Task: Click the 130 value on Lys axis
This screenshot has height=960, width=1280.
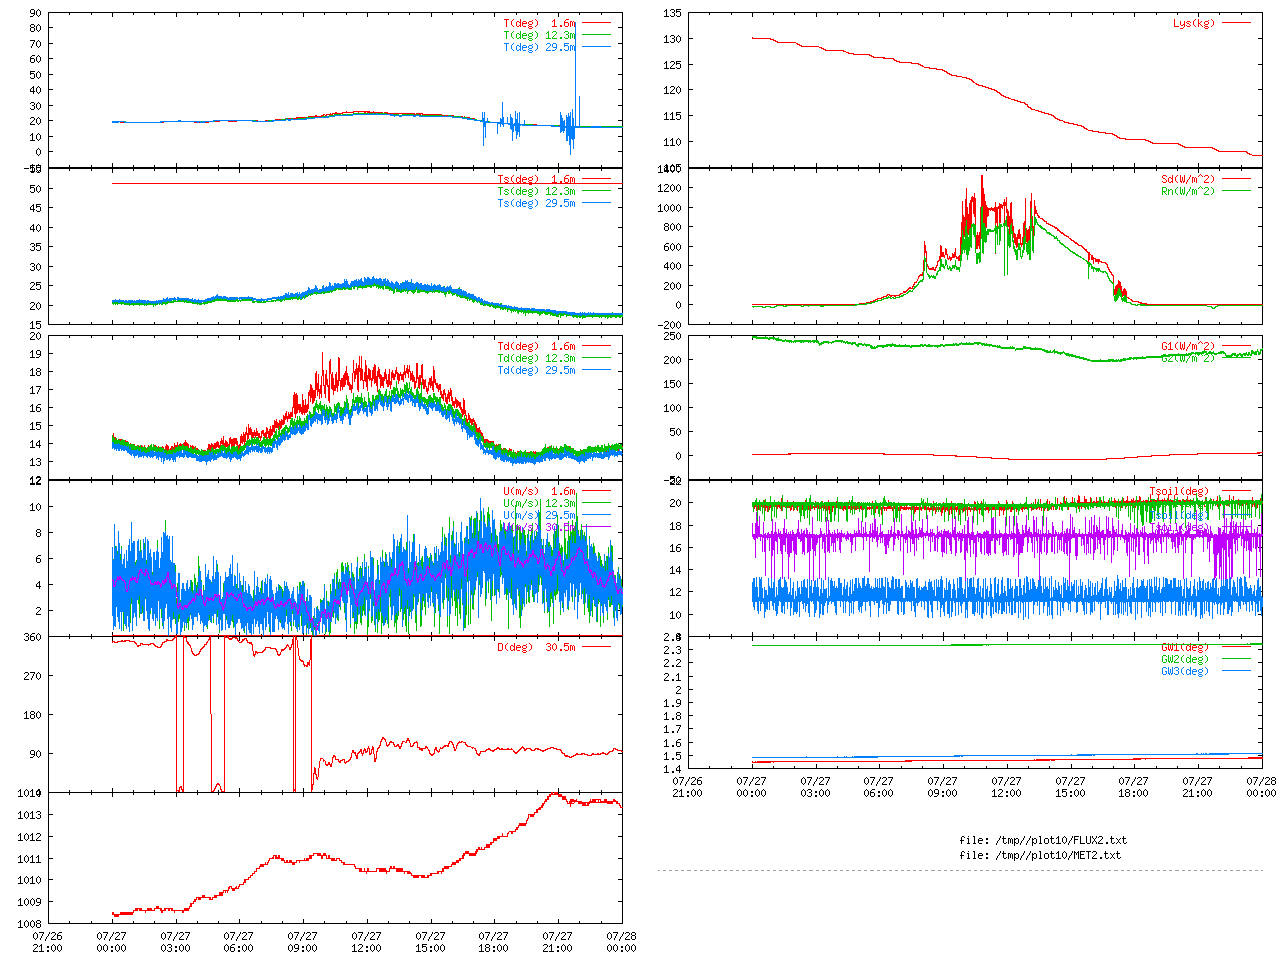Action: 672,39
